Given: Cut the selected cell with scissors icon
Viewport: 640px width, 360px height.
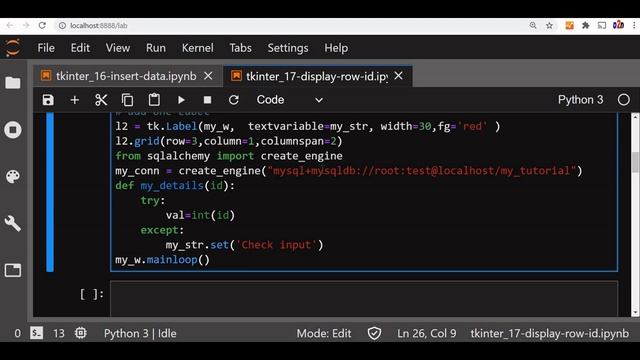Looking at the screenshot, I should pyautogui.click(x=101, y=100).
